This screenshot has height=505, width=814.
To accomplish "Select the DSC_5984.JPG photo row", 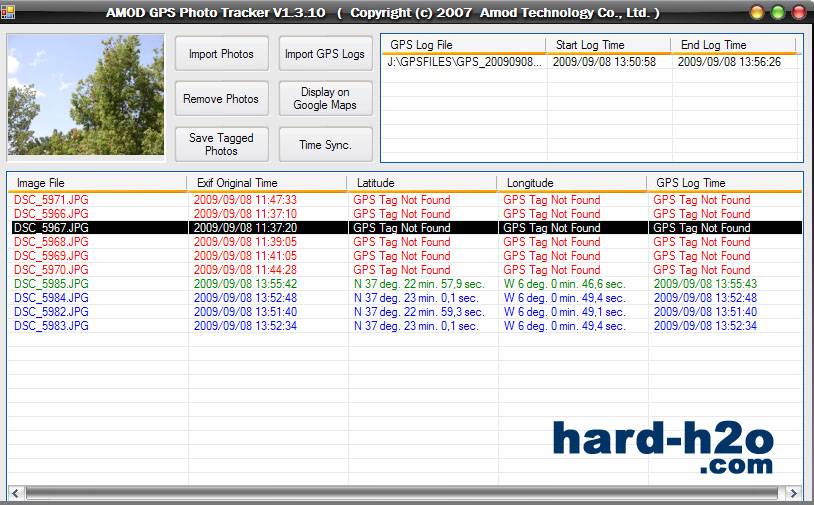I will pyautogui.click(x=406, y=298).
